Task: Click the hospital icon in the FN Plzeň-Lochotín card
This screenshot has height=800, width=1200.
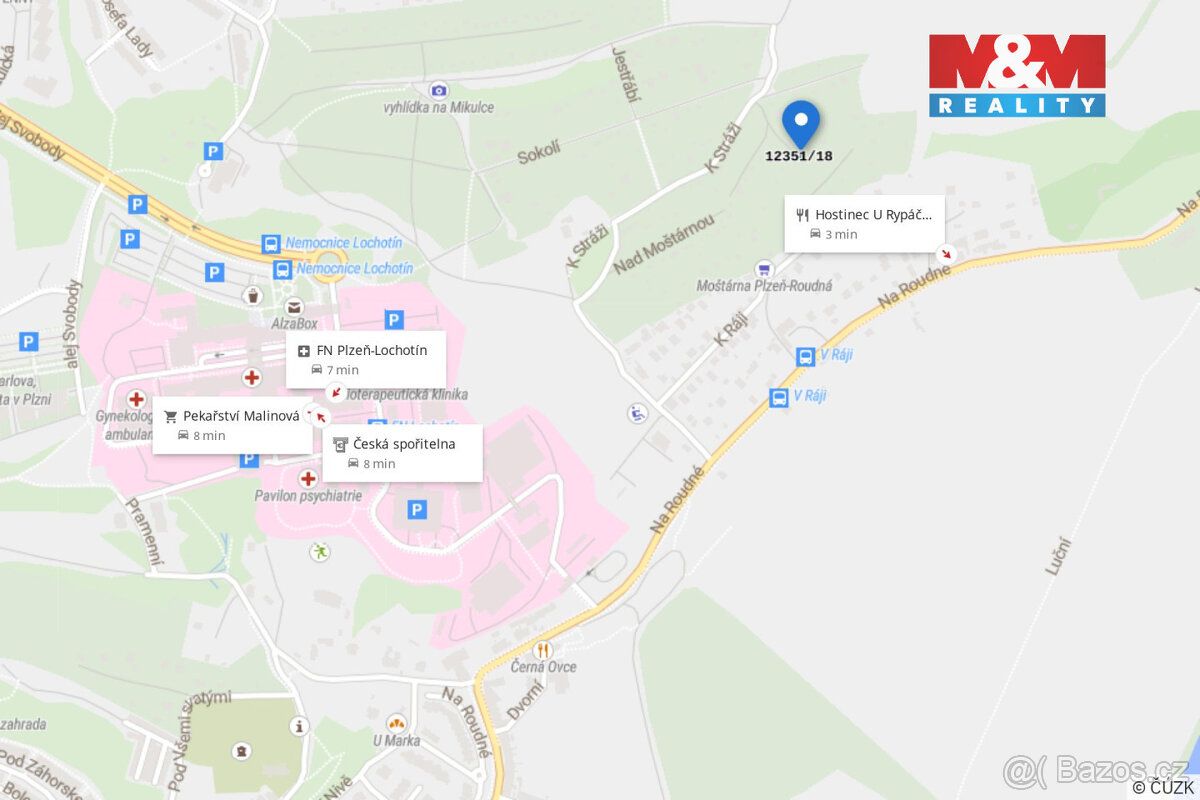Action: pos(304,351)
